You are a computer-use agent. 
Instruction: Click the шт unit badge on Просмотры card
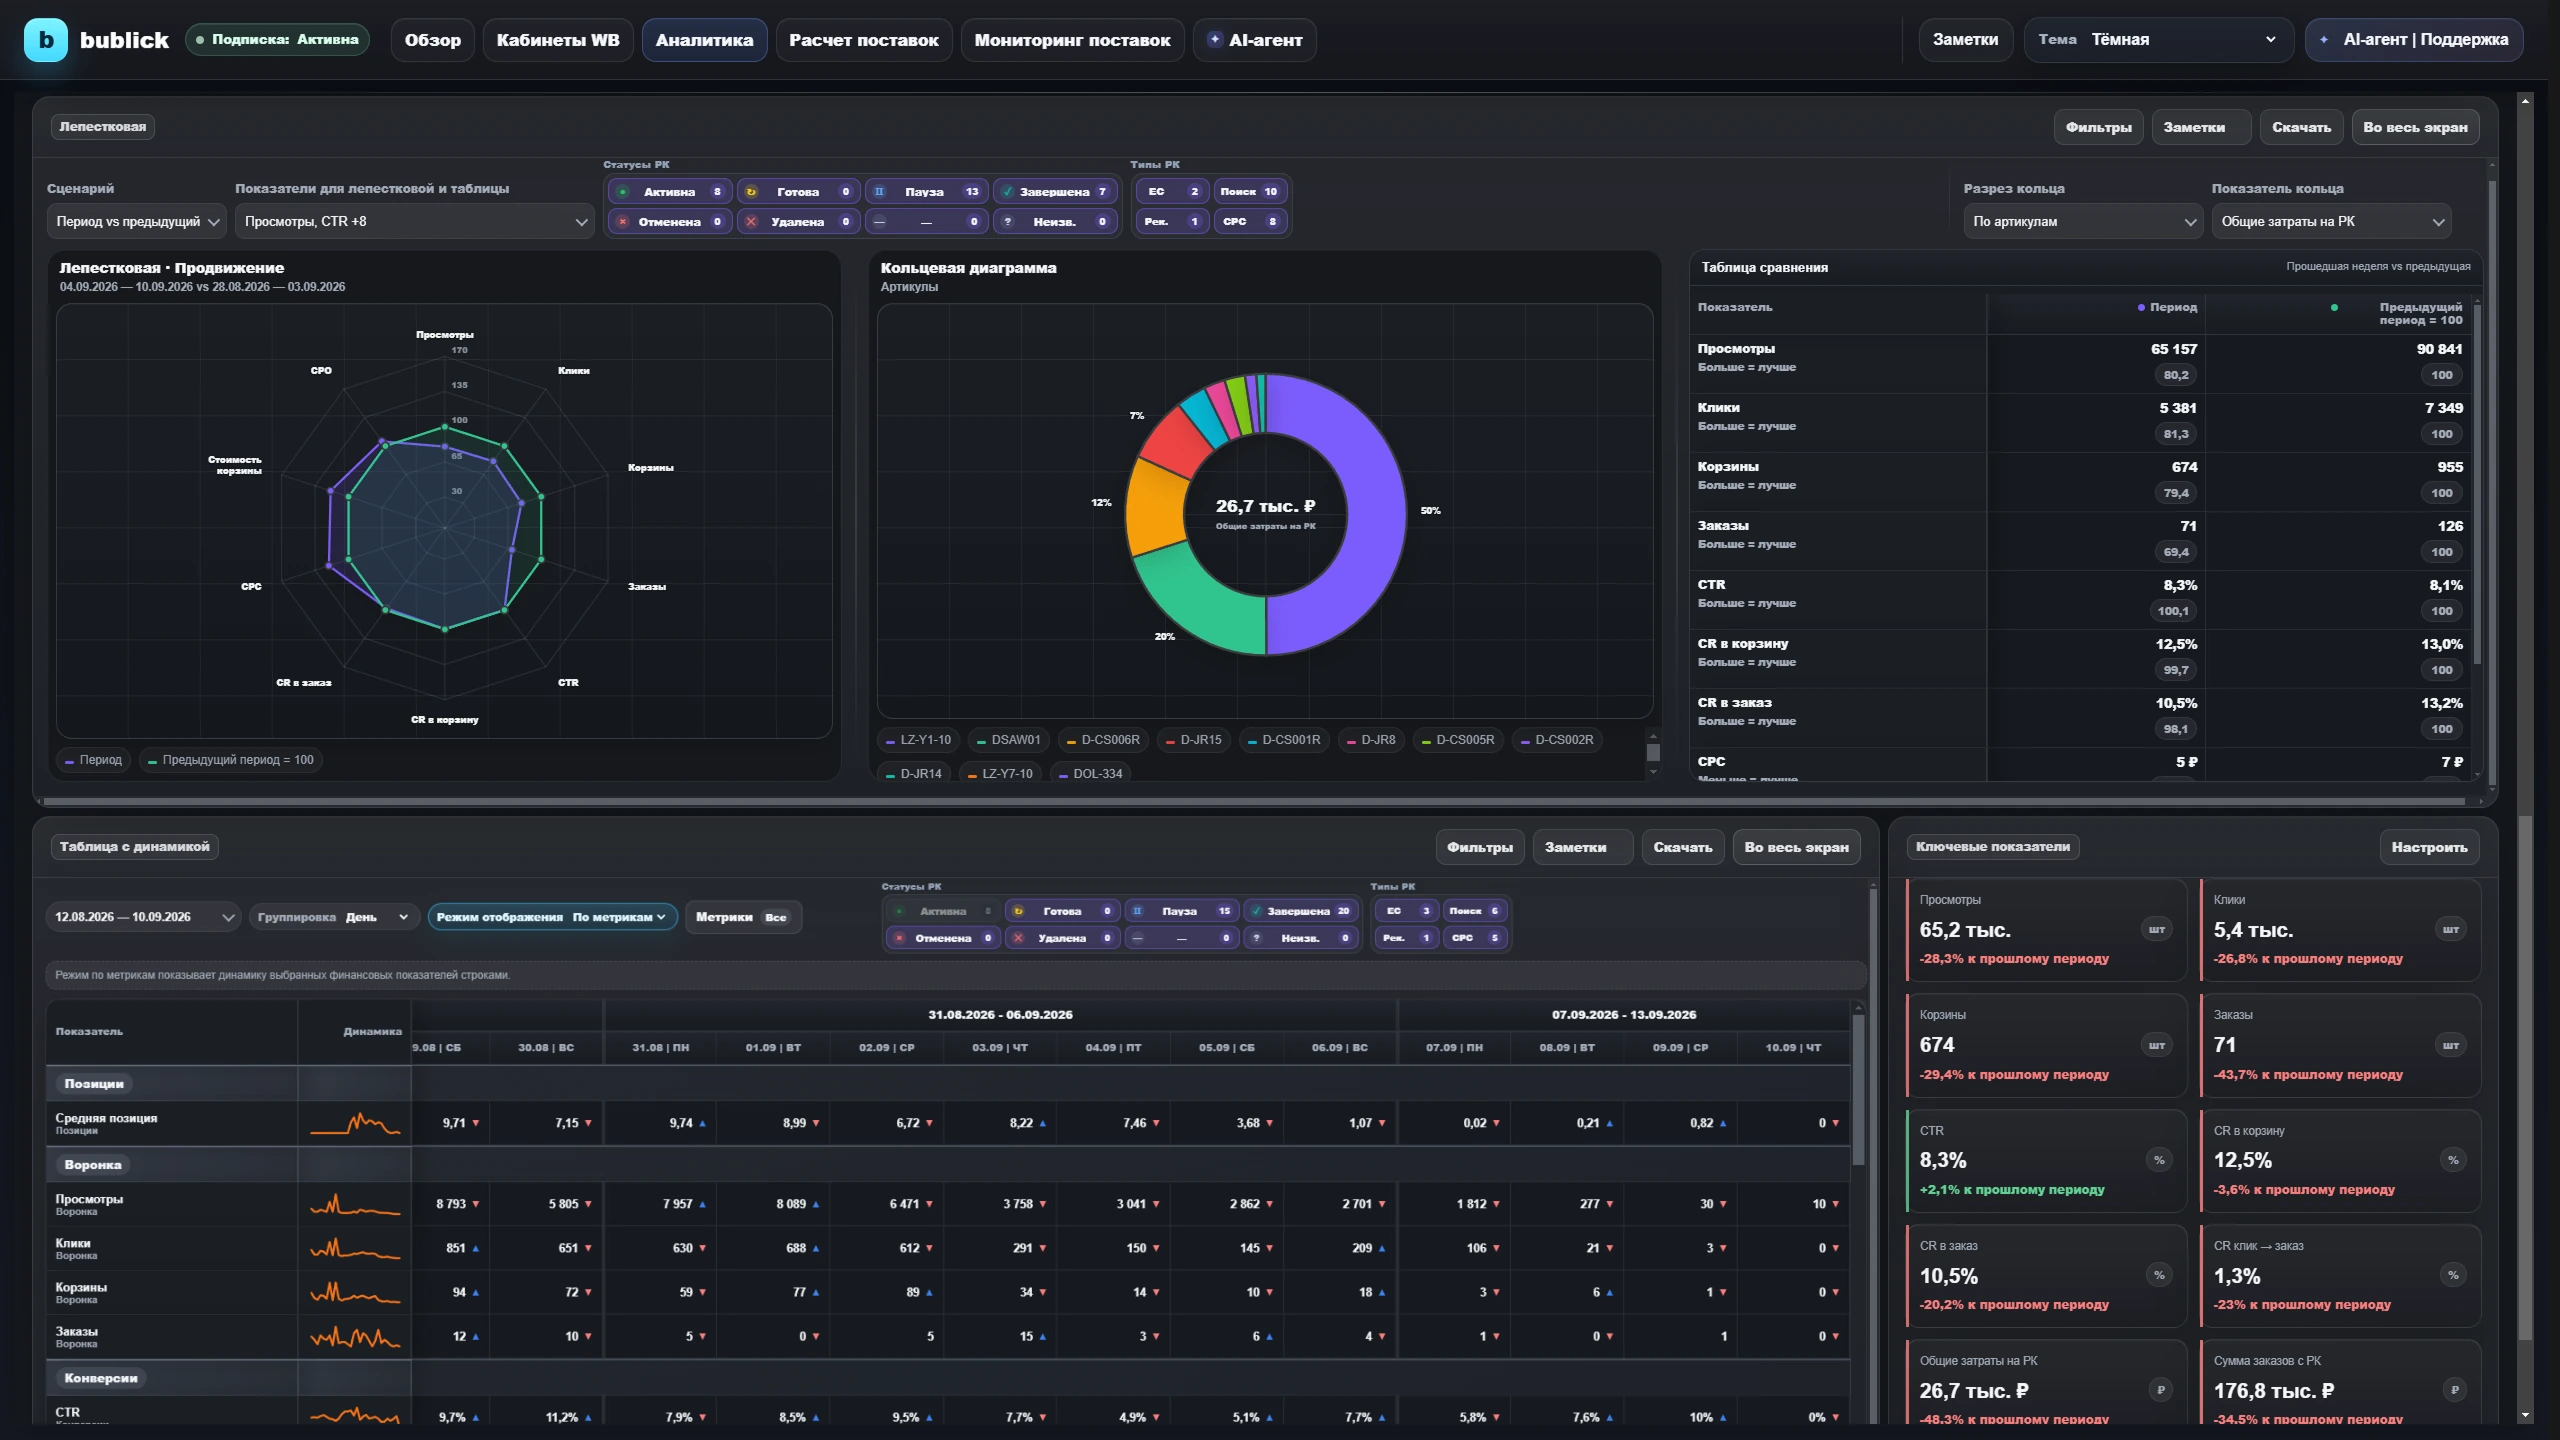[x=2157, y=930]
